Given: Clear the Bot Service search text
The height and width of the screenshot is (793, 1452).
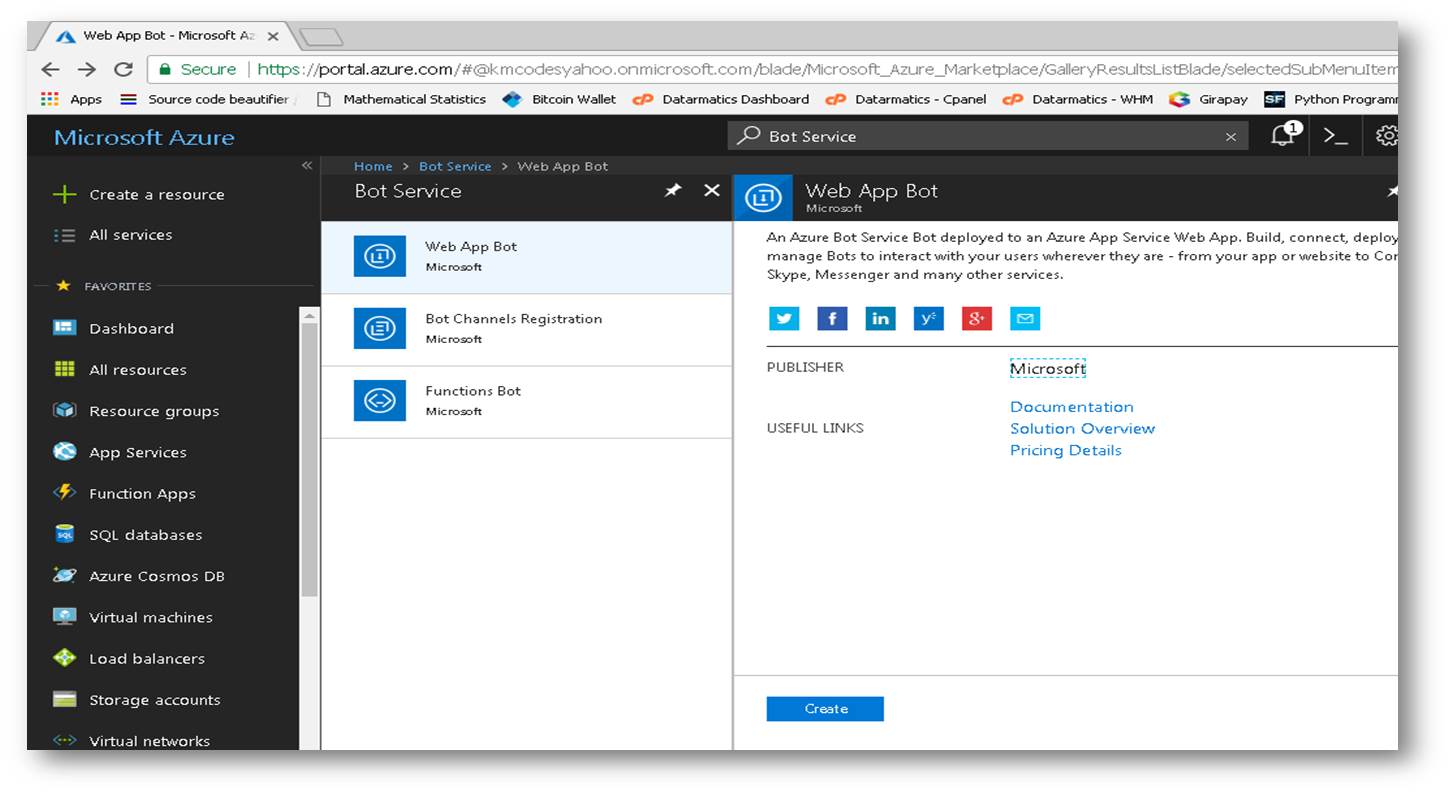Looking at the screenshot, I should pyautogui.click(x=1230, y=137).
